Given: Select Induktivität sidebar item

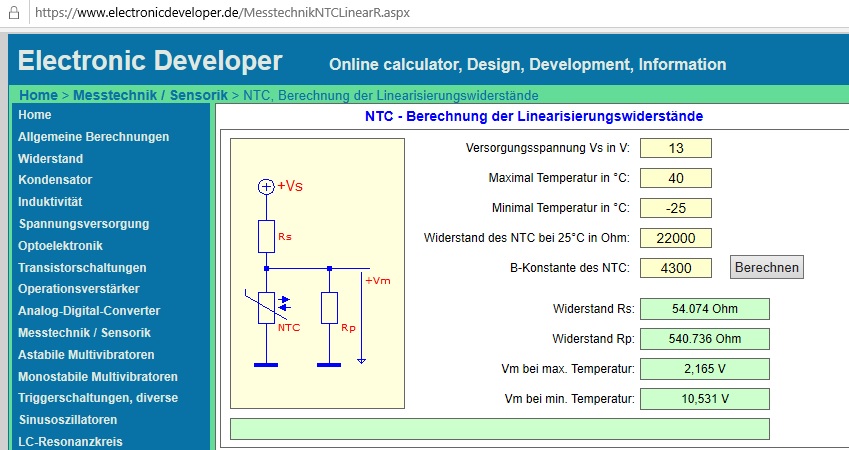Looking at the screenshot, I should click(x=50, y=202).
